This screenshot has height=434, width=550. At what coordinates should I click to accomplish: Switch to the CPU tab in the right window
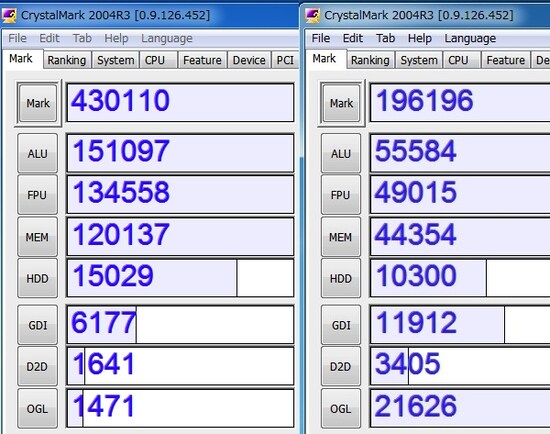pyautogui.click(x=462, y=60)
